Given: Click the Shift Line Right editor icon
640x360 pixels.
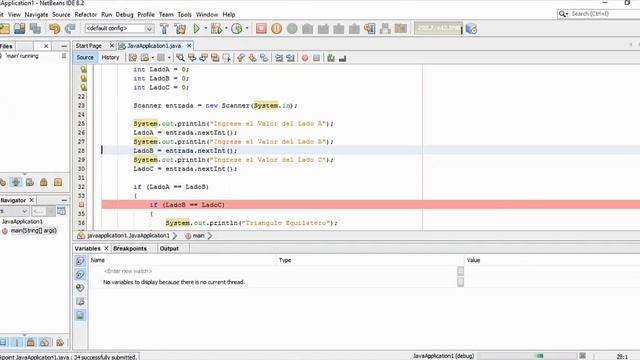Looking at the screenshot, I should point(290,58).
